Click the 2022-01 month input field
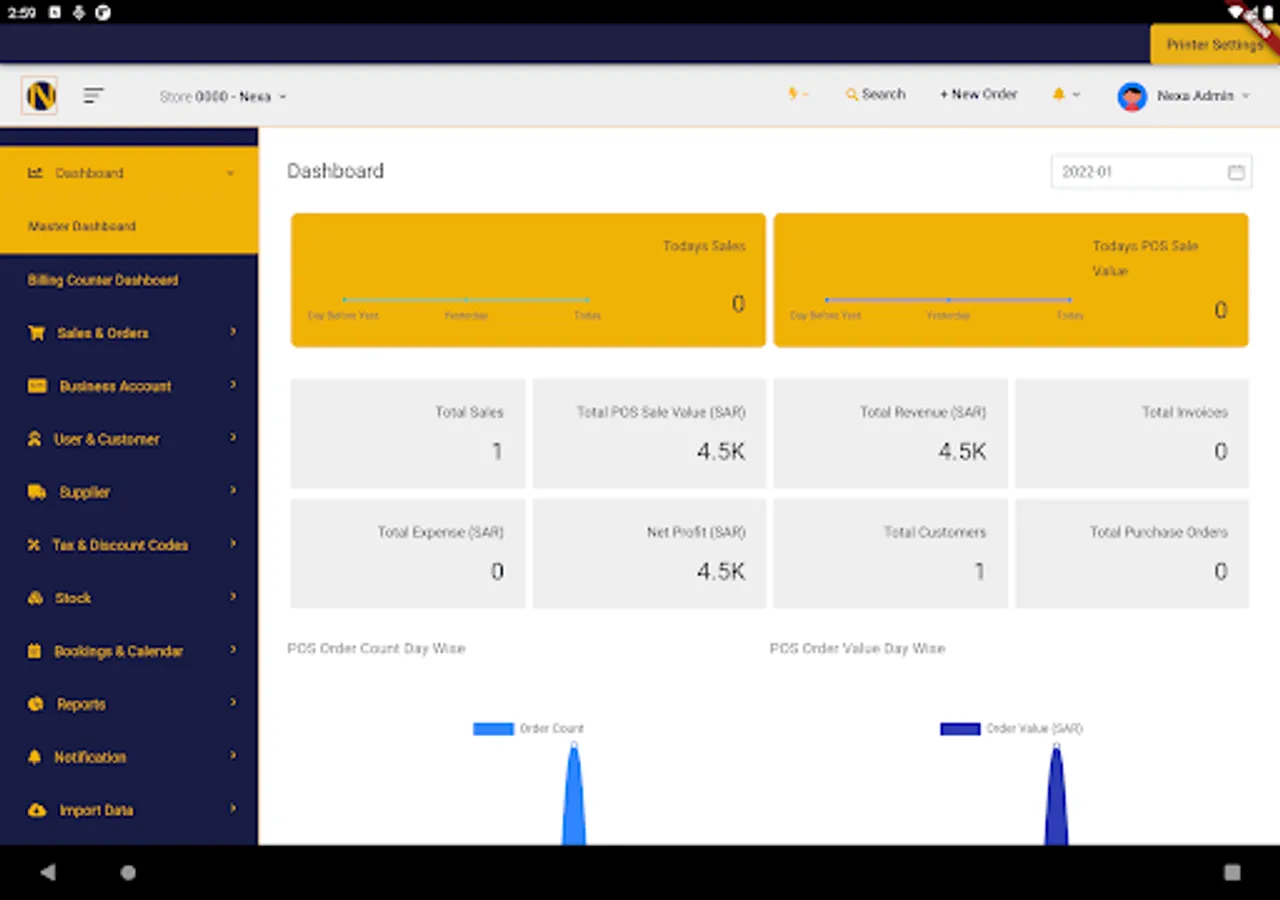Screen dimensions: 1280x900 [x=1151, y=172]
